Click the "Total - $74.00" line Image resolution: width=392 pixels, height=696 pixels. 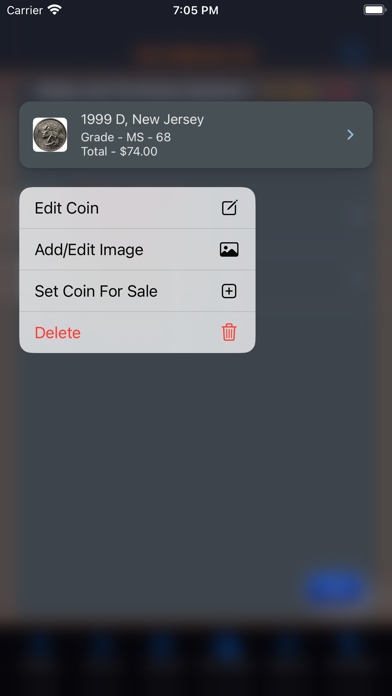(119, 152)
